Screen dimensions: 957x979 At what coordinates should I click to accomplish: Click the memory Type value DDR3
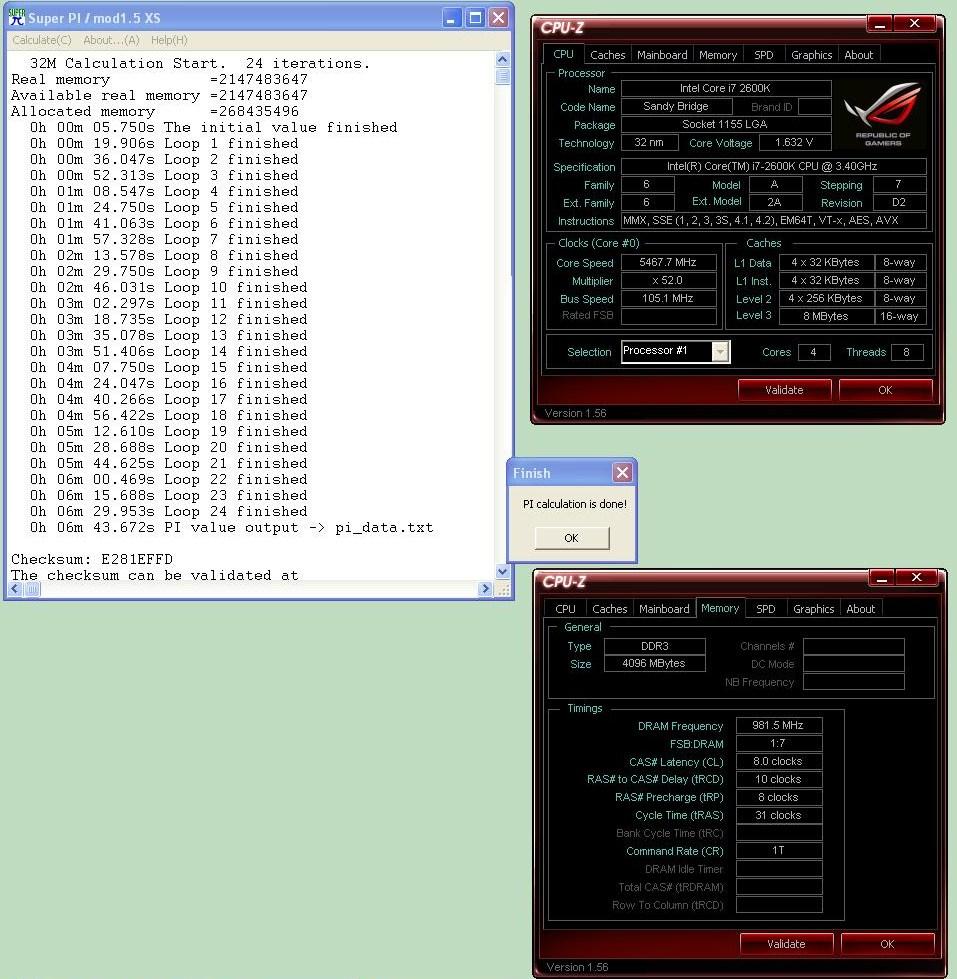[654, 646]
